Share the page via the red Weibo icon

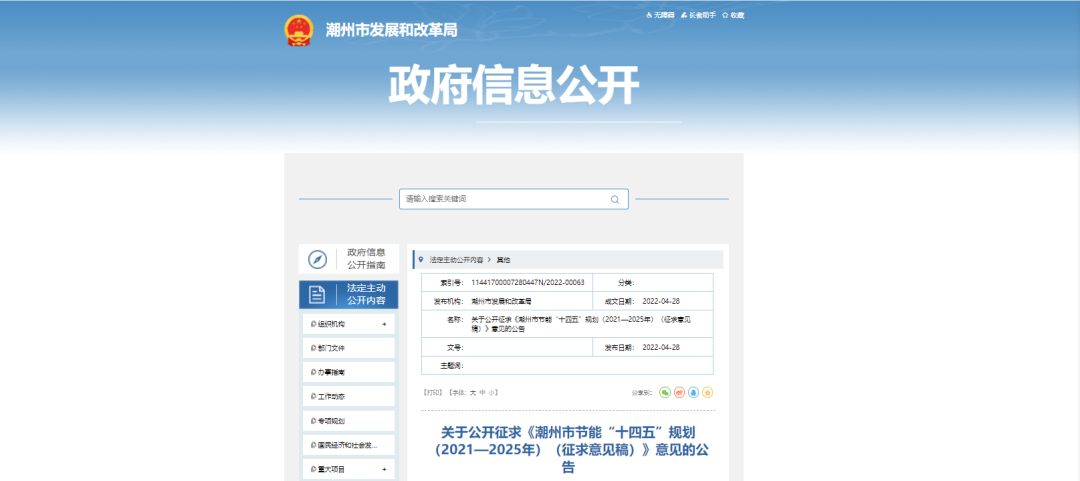point(679,392)
